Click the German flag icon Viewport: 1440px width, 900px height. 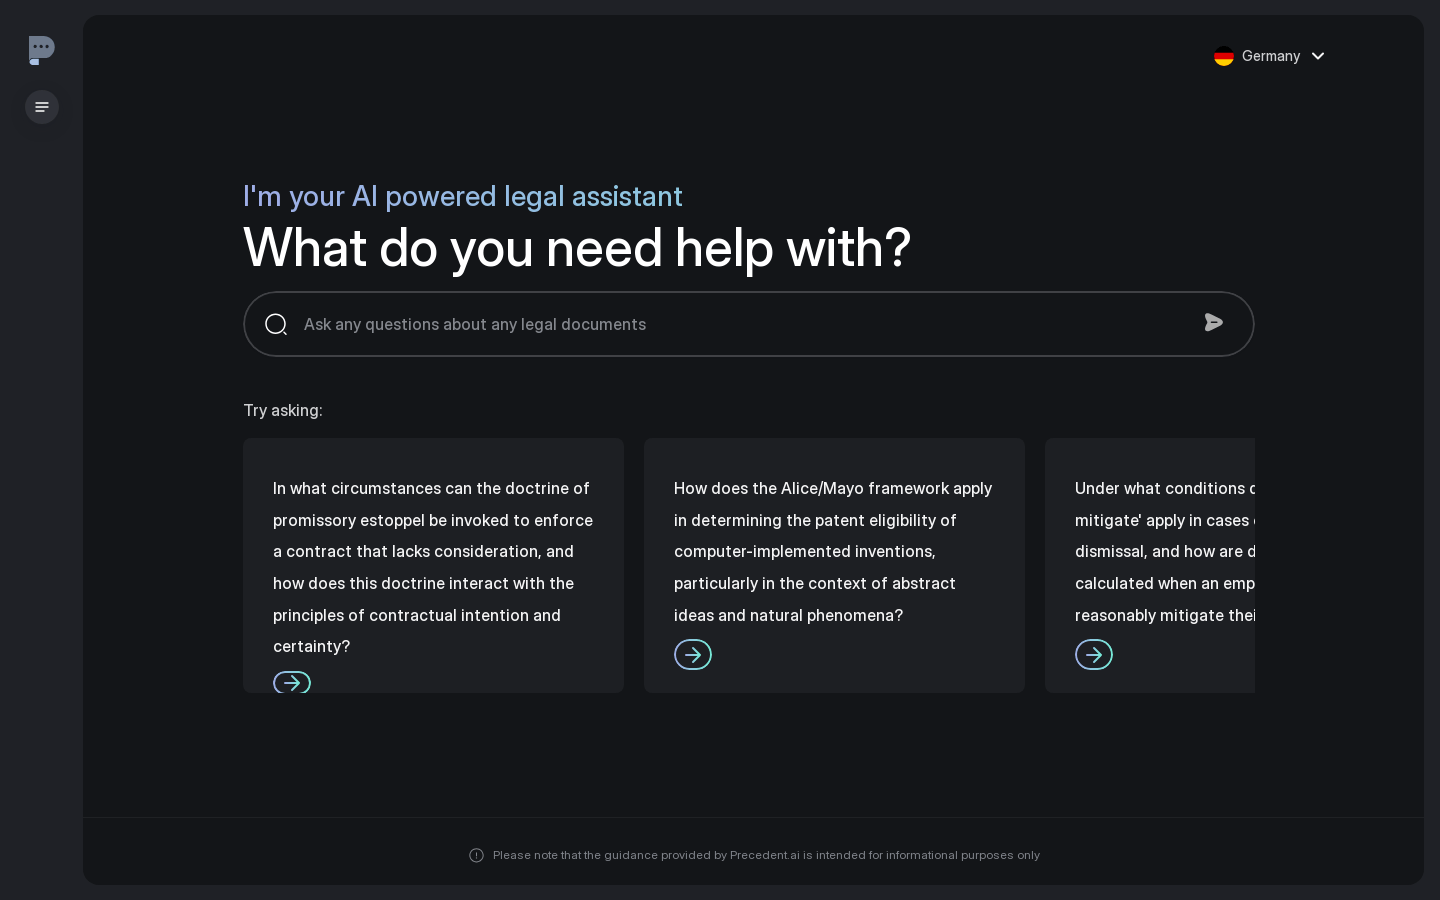click(x=1224, y=56)
